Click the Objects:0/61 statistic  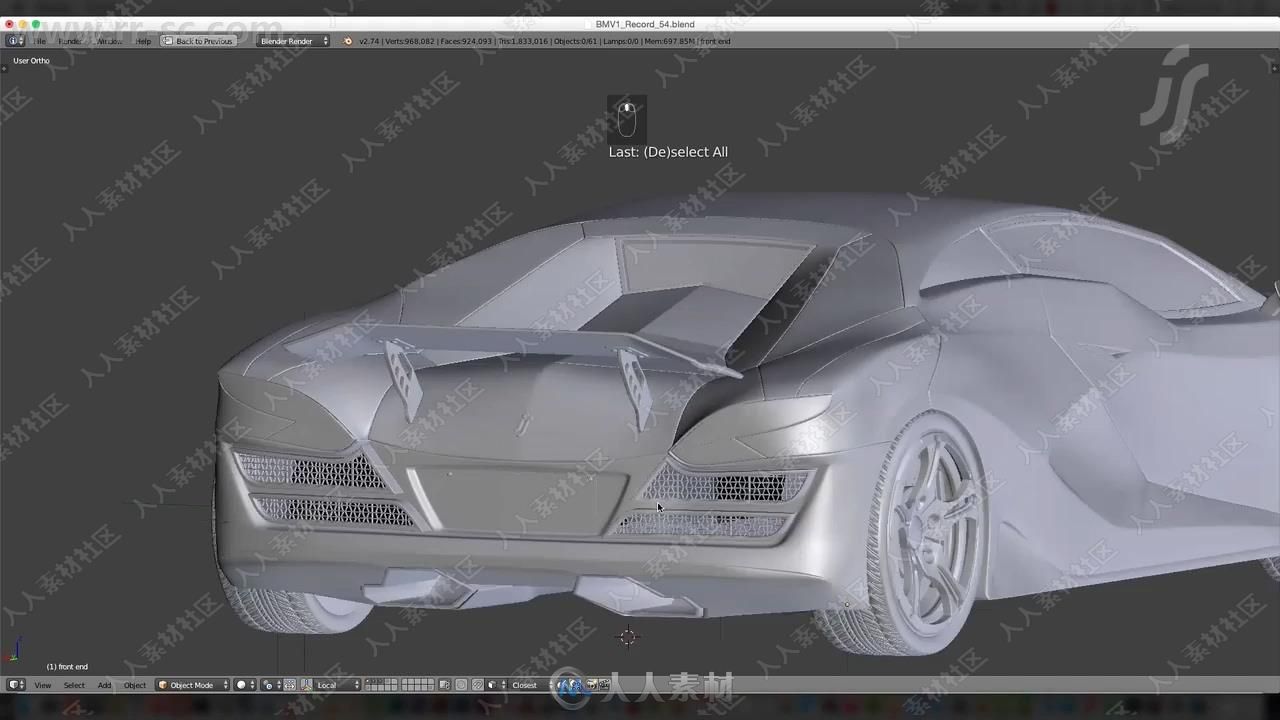(x=575, y=41)
